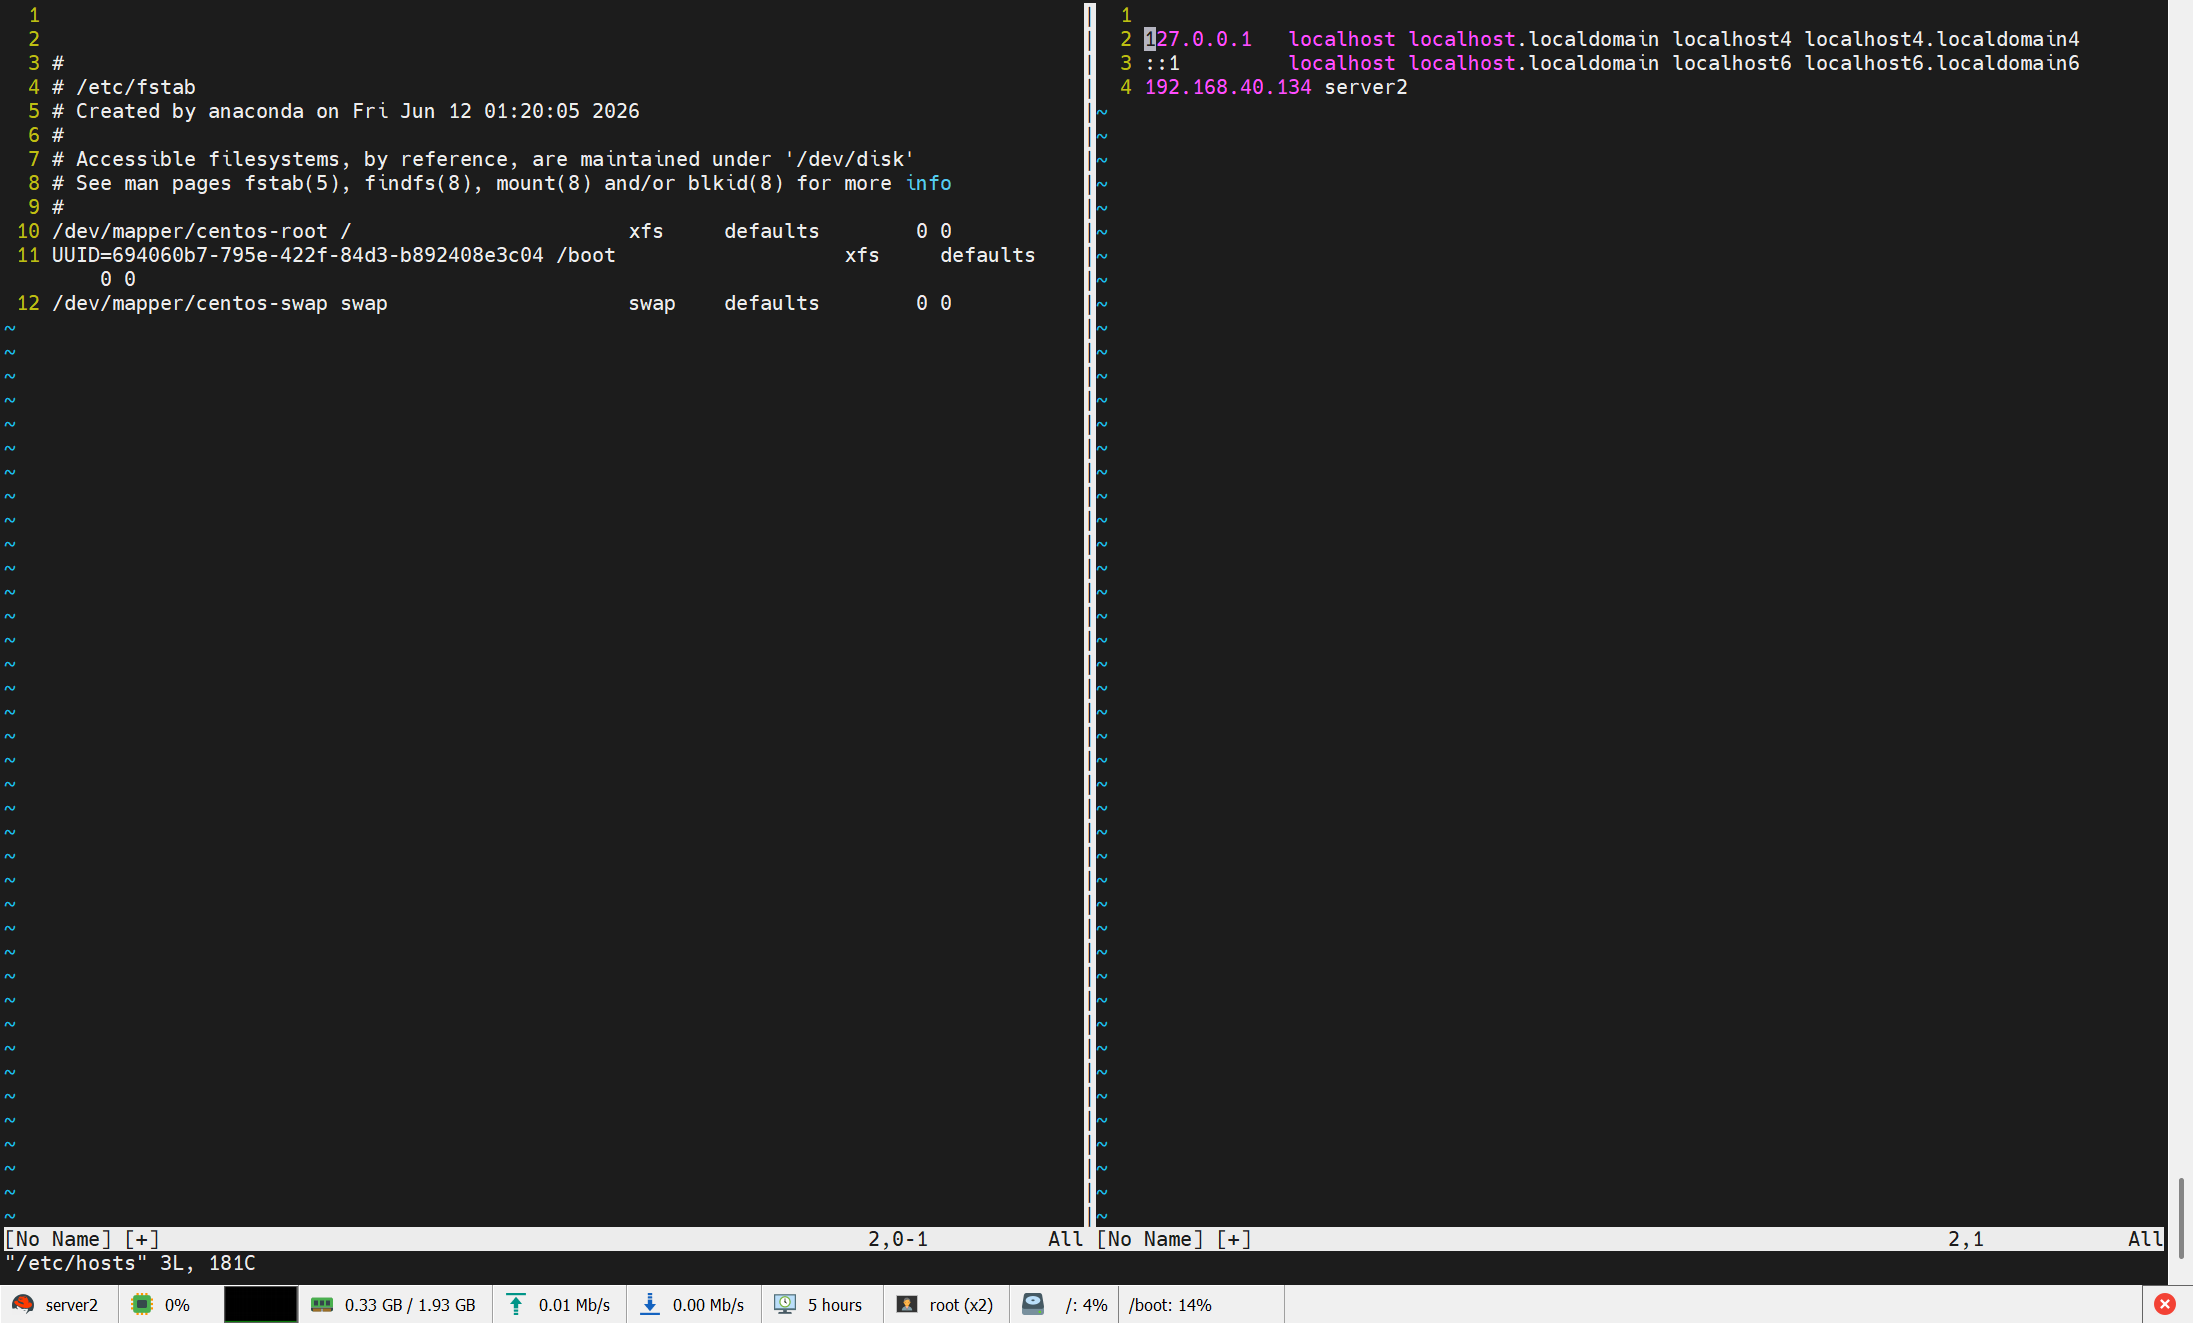The height and width of the screenshot is (1323, 2193).
Task: Click the '0.33 GB / 1.93 GB' memory text
Action: pyautogui.click(x=410, y=1305)
